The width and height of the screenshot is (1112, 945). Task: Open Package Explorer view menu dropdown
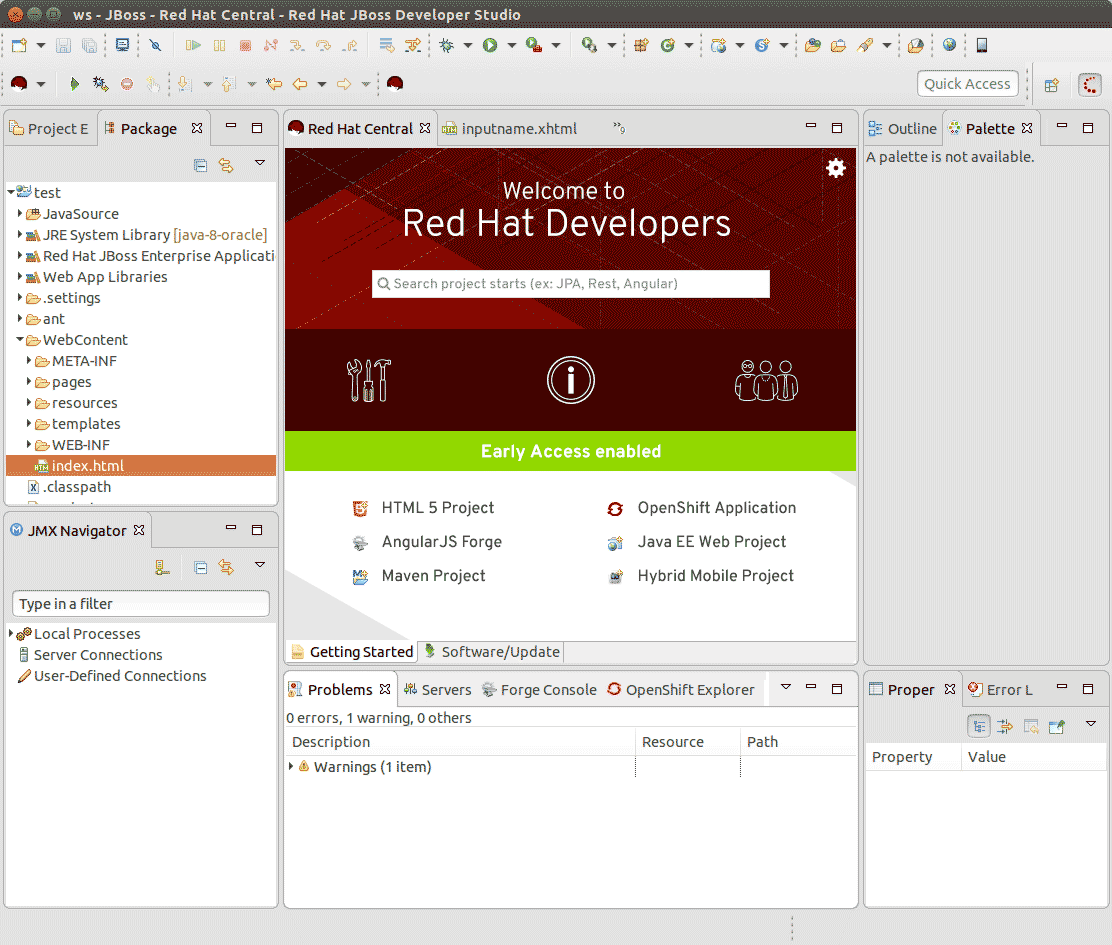(x=260, y=164)
